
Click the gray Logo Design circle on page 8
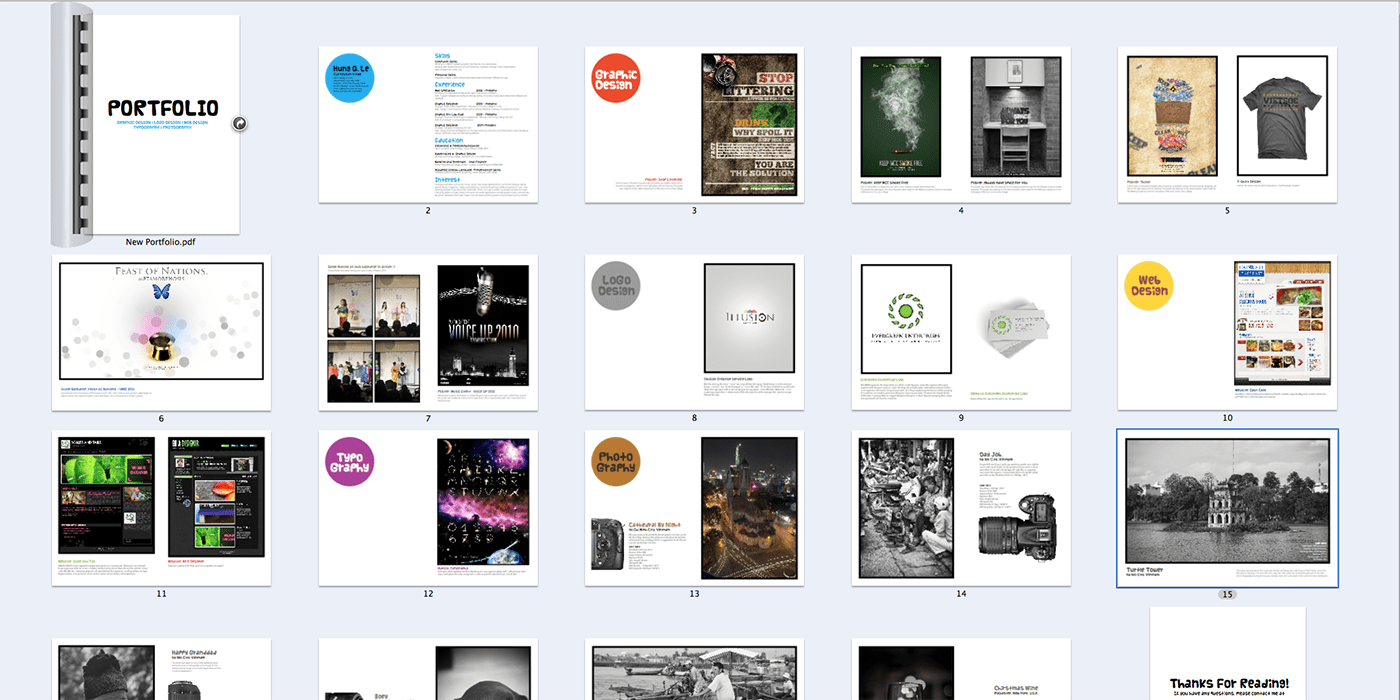pos(615,286)
